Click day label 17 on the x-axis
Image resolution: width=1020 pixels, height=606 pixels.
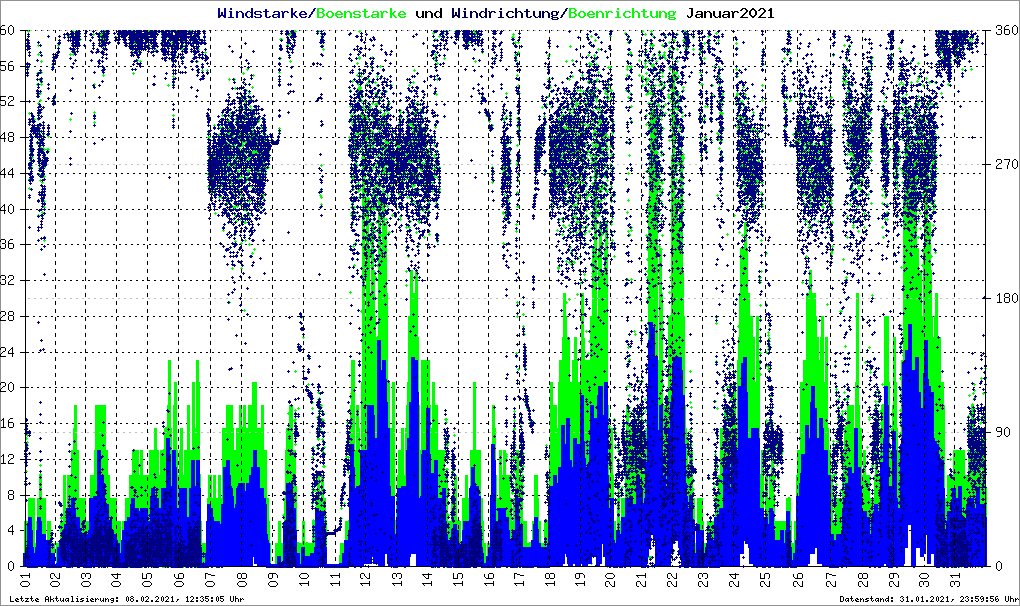pyautogui.click(x=521, y=579)
